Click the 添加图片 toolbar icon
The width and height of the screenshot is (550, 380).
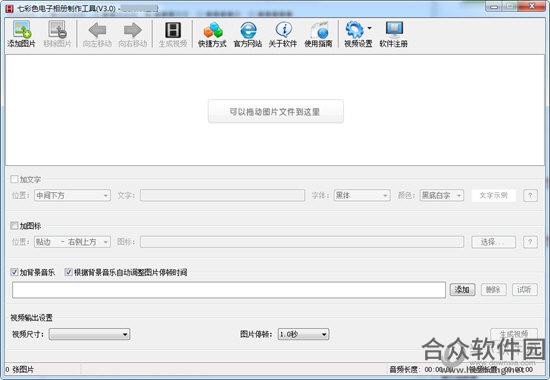pos(22,29)
